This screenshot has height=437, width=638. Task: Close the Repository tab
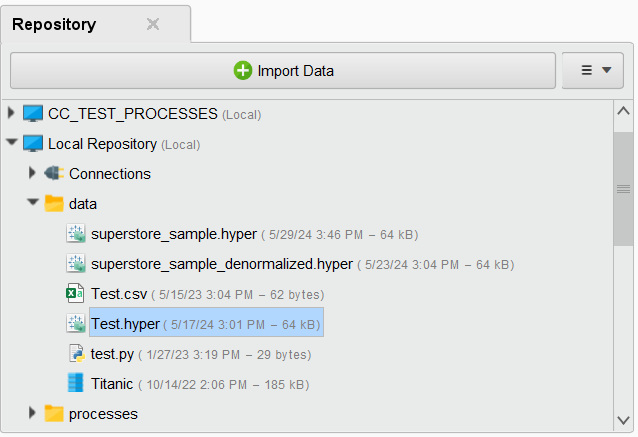click(153, 24)
